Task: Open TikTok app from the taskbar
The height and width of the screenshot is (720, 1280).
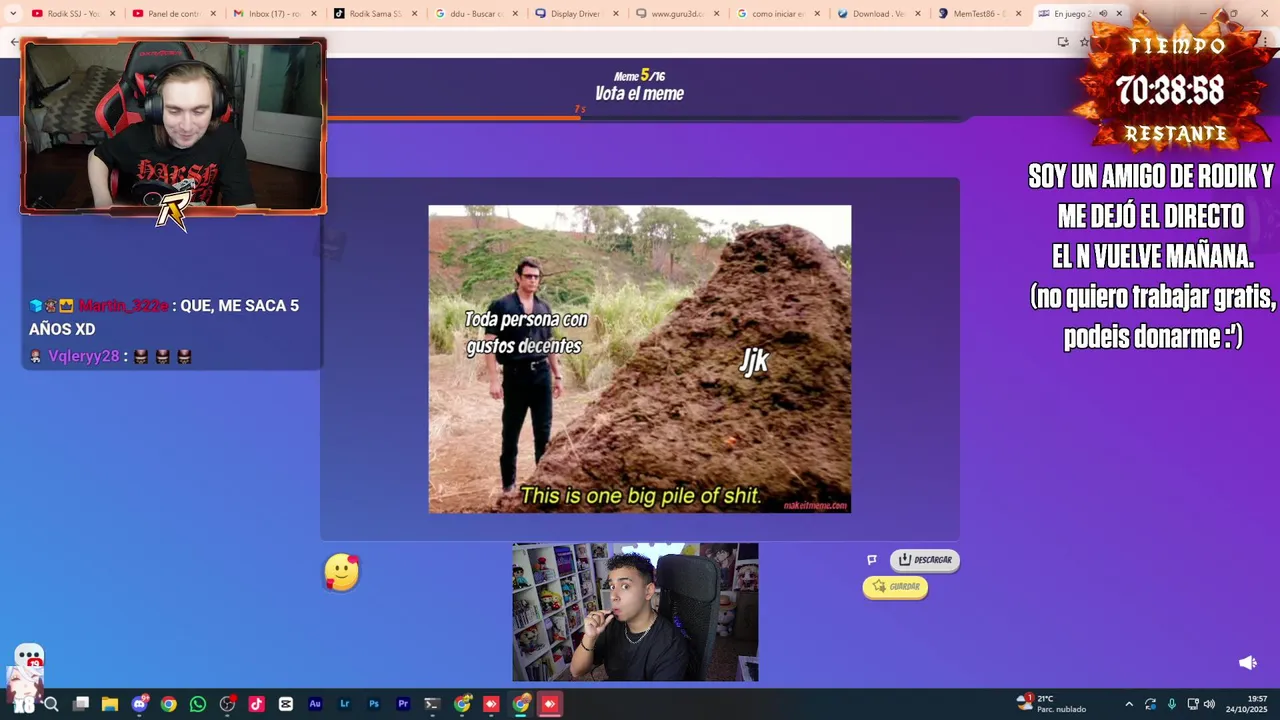Action: [x=256, y=704]
